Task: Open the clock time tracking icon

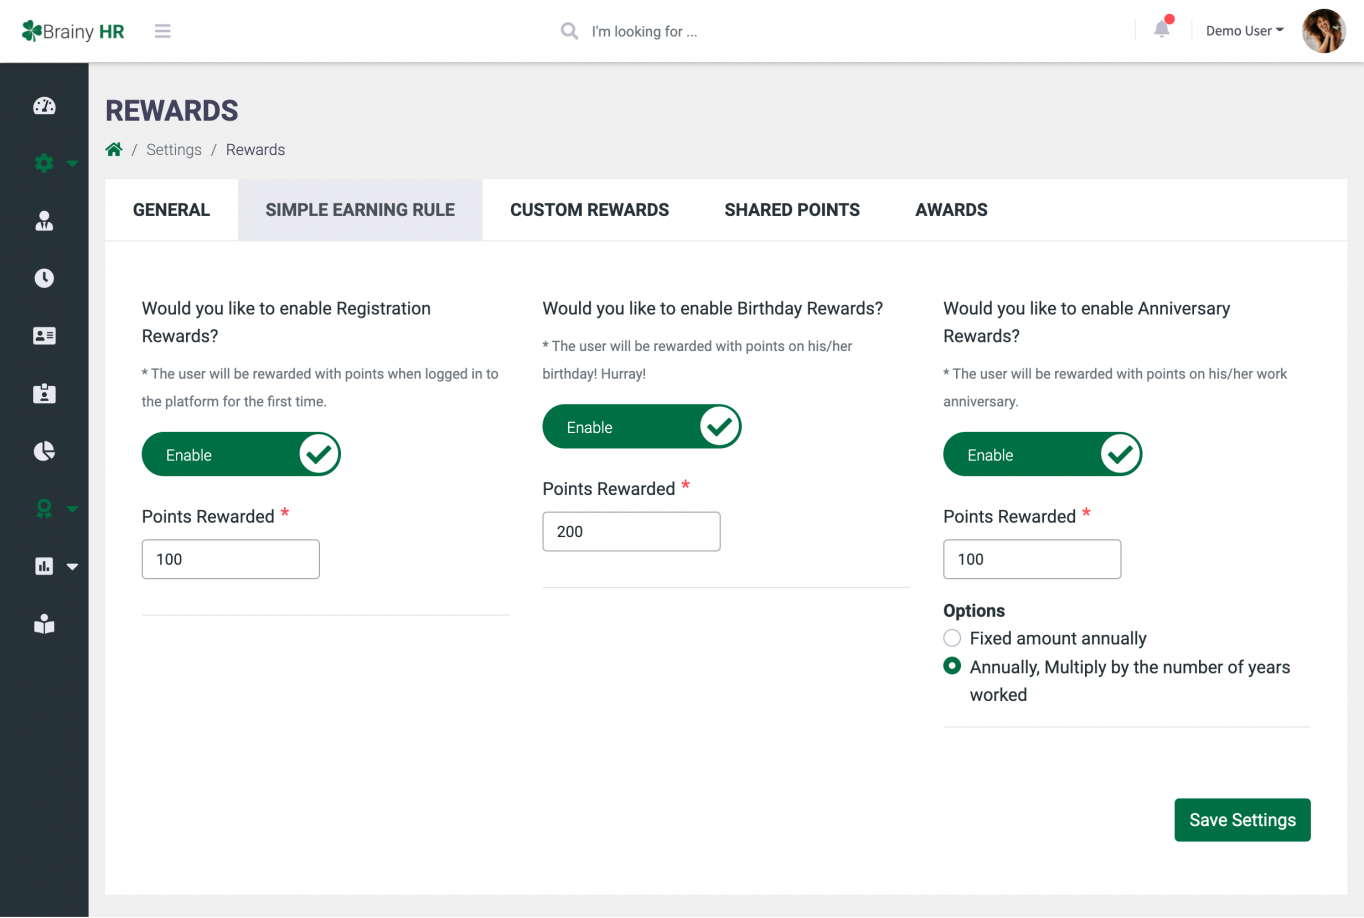Action: (x=44, y=278)
